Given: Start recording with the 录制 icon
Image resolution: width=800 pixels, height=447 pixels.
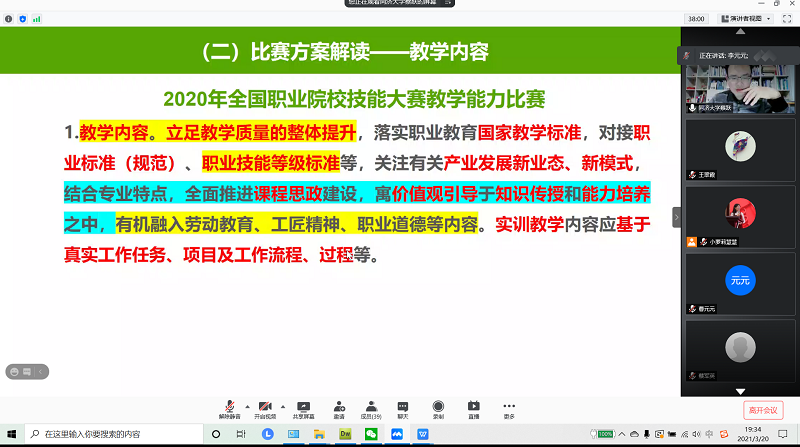Looking at the screenshot, I should [x=438, y=407].
